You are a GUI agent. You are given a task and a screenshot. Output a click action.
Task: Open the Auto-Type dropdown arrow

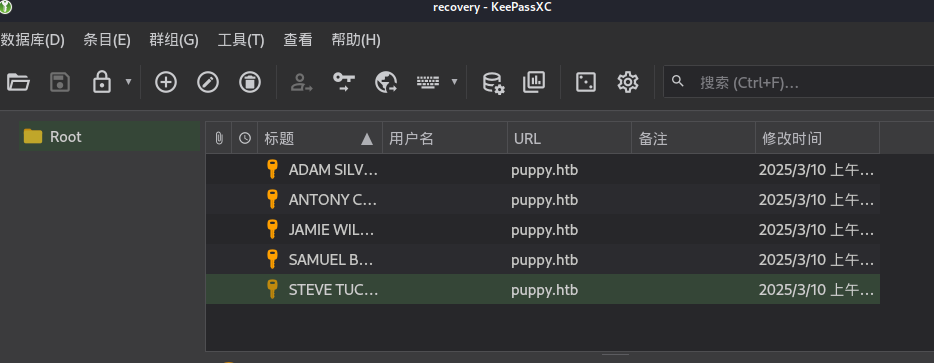(x=454, y=82)
